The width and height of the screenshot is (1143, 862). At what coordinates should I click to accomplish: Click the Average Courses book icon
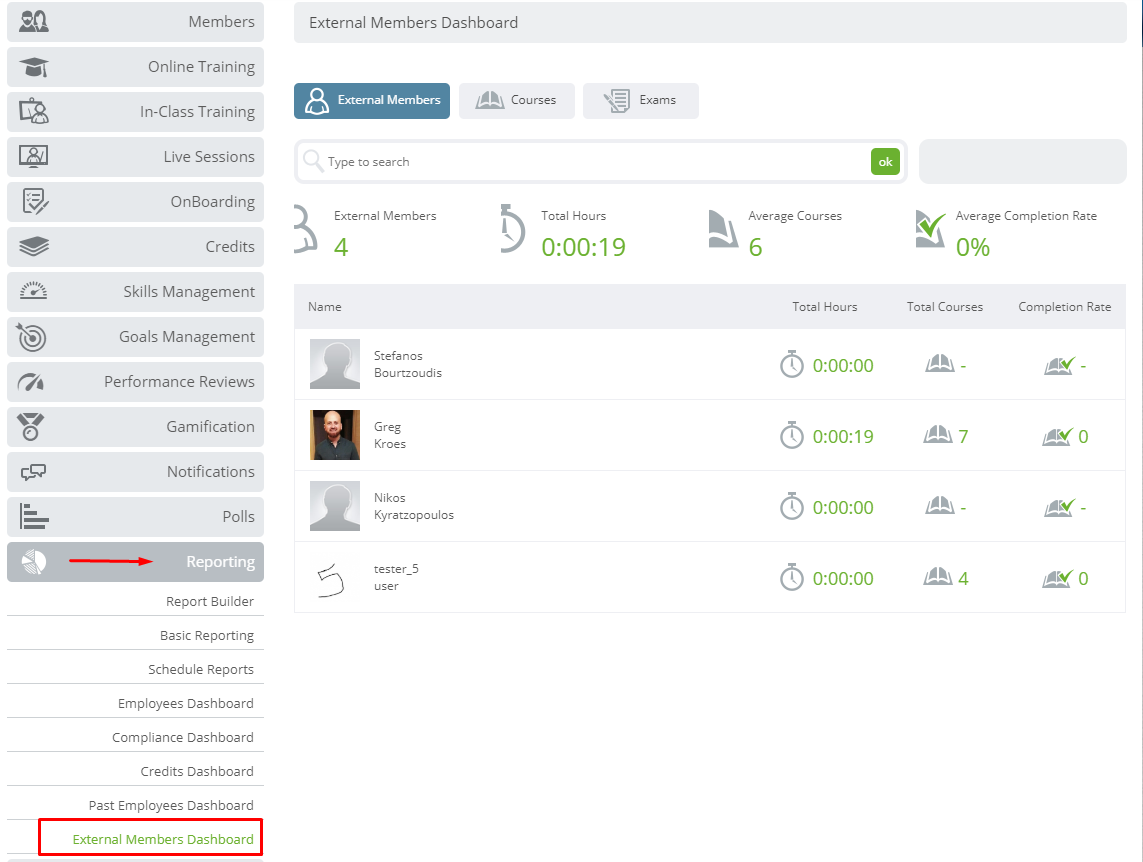[723, 230]
